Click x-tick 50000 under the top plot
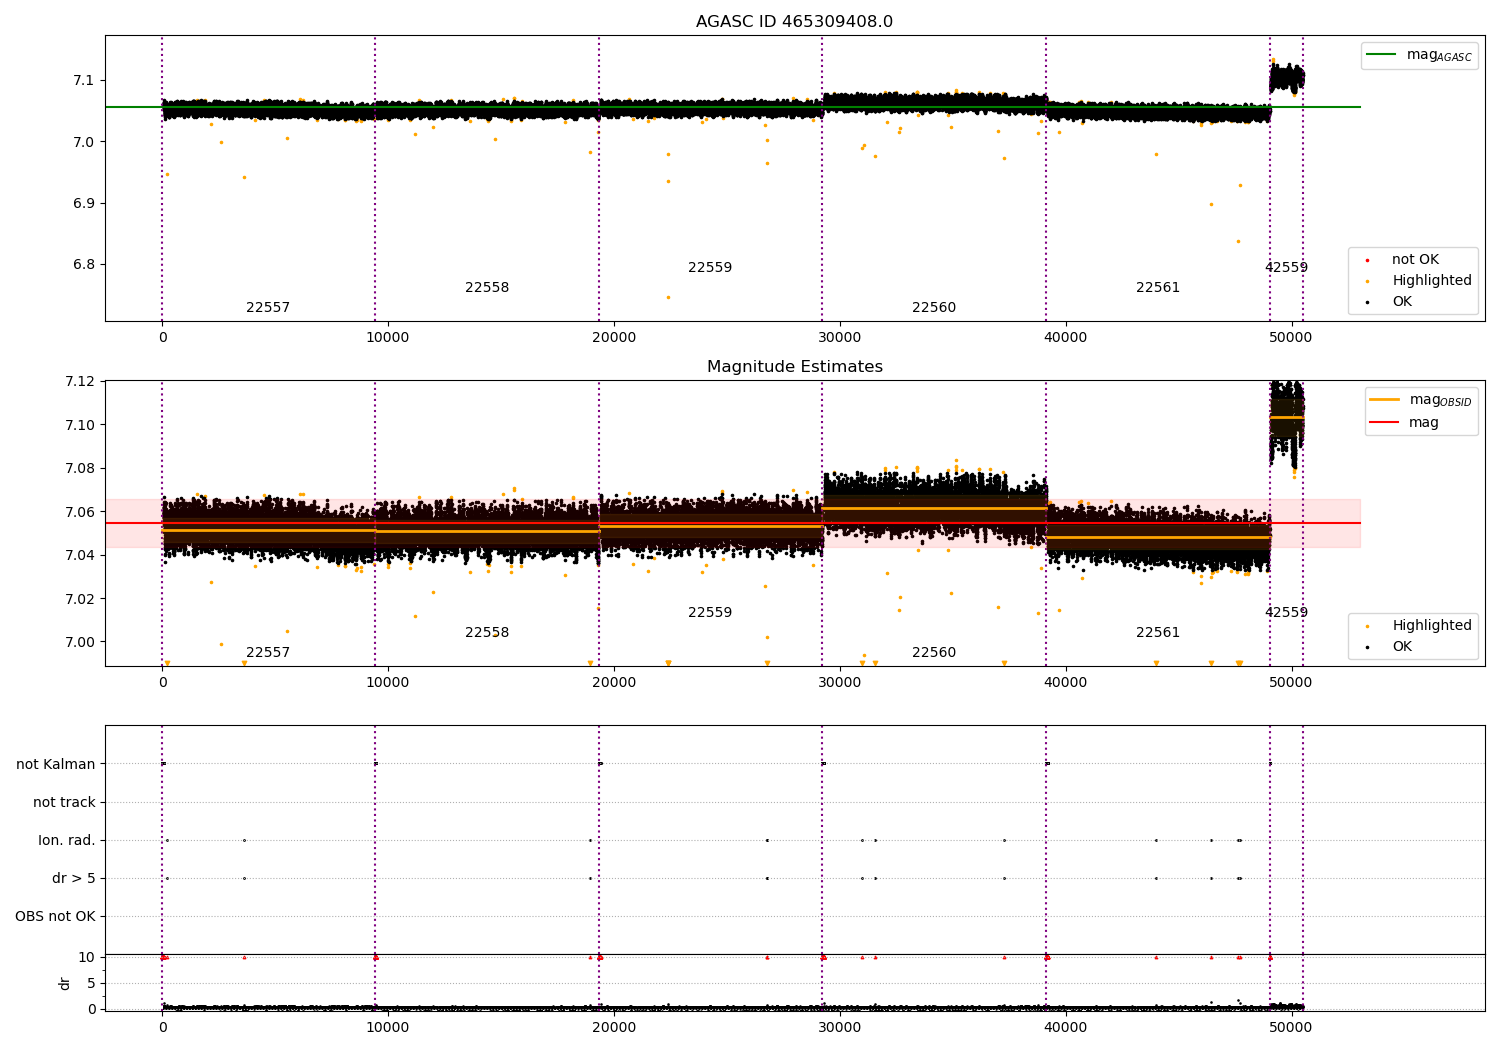Screen dimensions: 1500x1050 point(1292,338)
